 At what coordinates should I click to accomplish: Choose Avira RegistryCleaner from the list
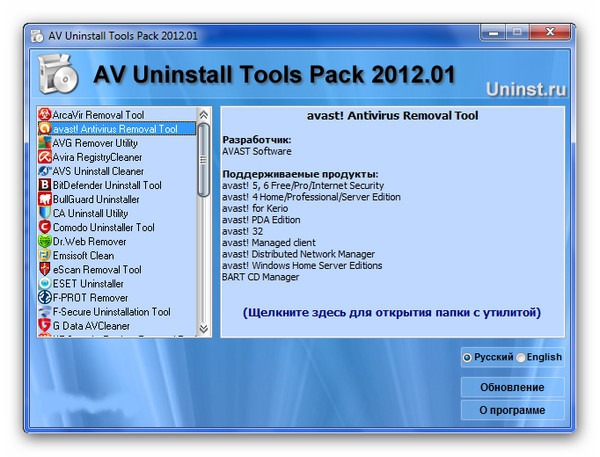coord(117,157)
